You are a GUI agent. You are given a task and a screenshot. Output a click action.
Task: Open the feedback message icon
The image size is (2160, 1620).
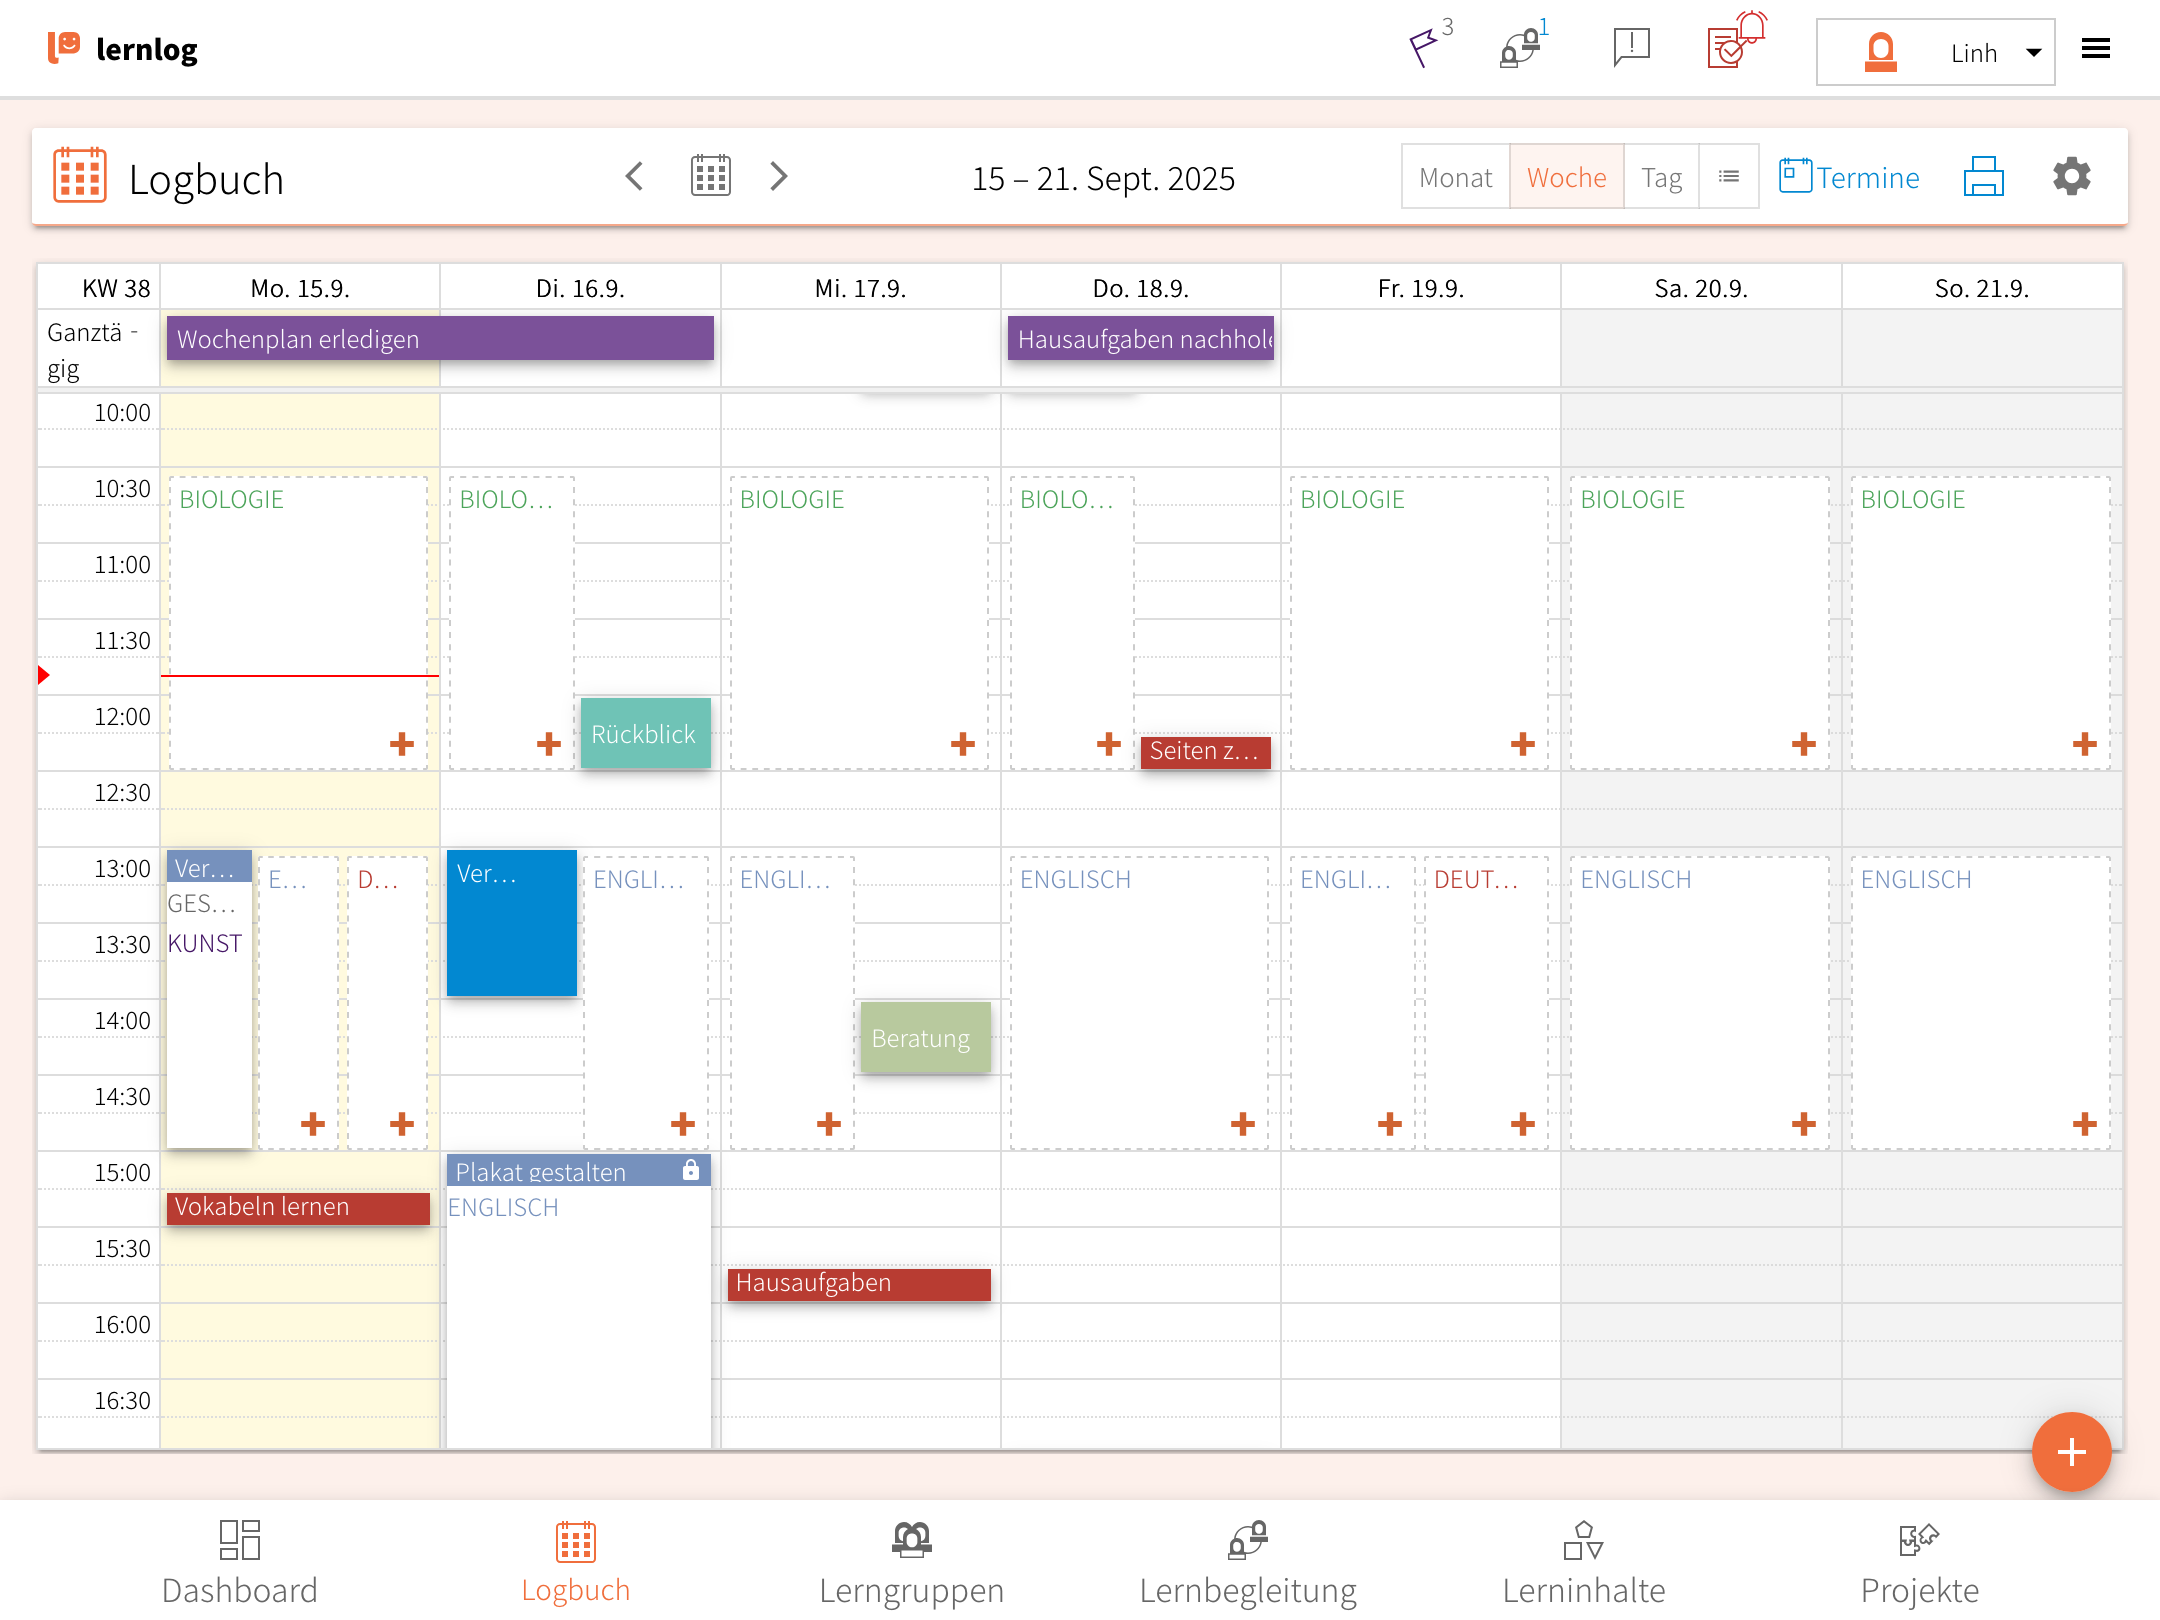pyautogui.click(x=1631, y=47)
